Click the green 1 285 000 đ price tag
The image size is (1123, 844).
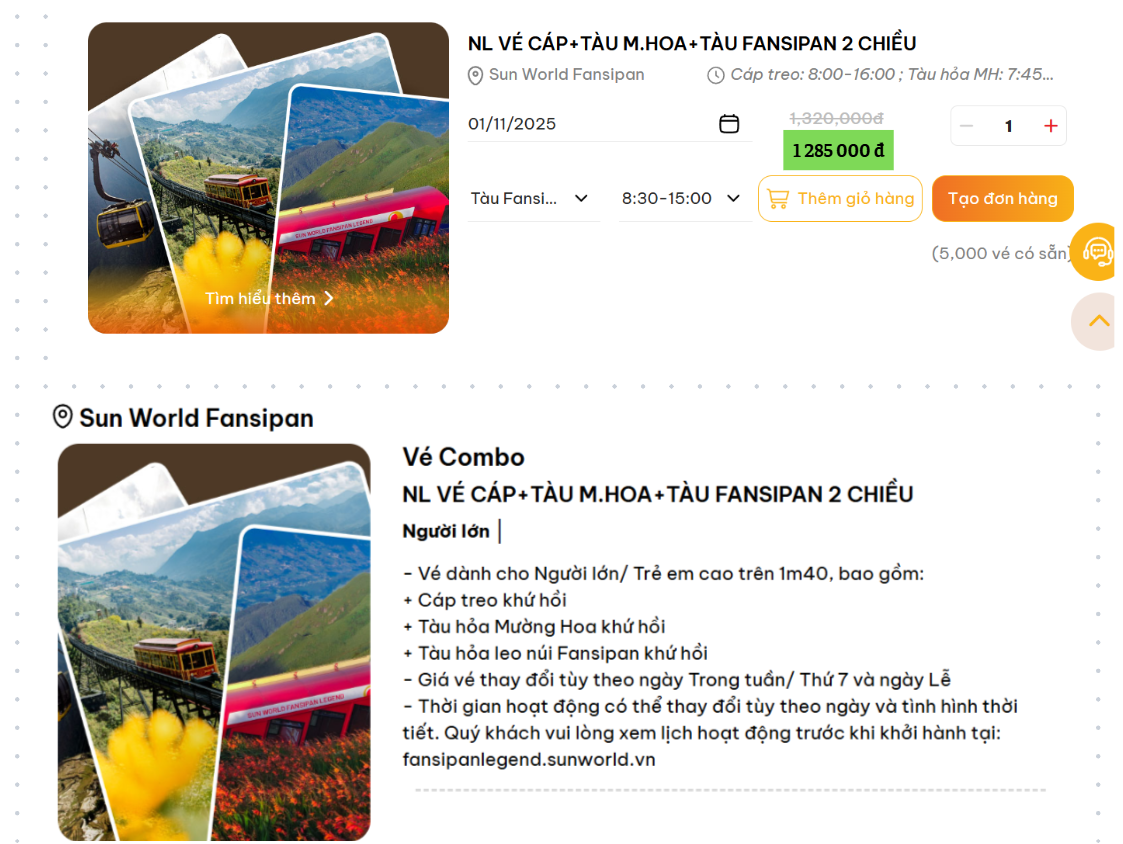(838, 150)
